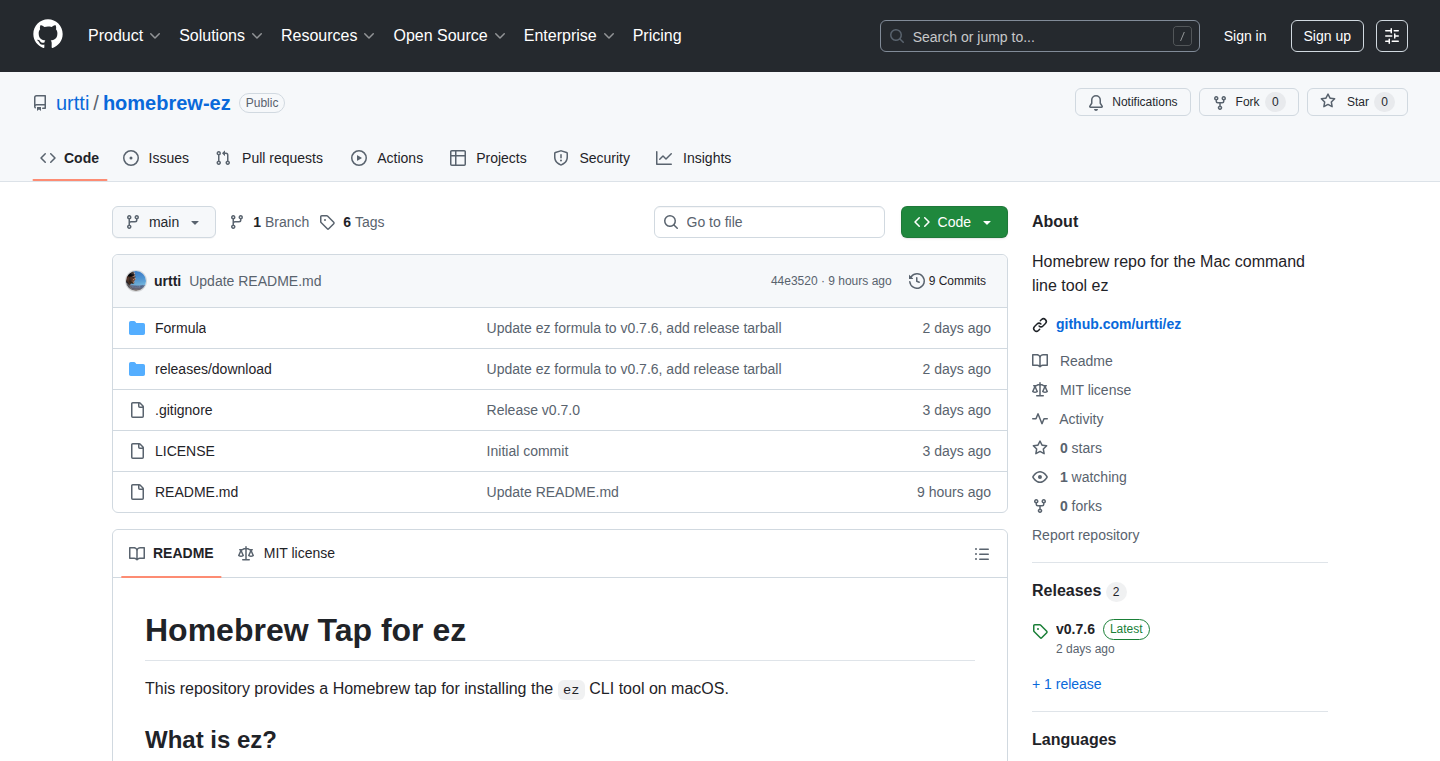Open the .gitignore file name
This screenshot has height=761, width=1440.
(x=184, y=410)
